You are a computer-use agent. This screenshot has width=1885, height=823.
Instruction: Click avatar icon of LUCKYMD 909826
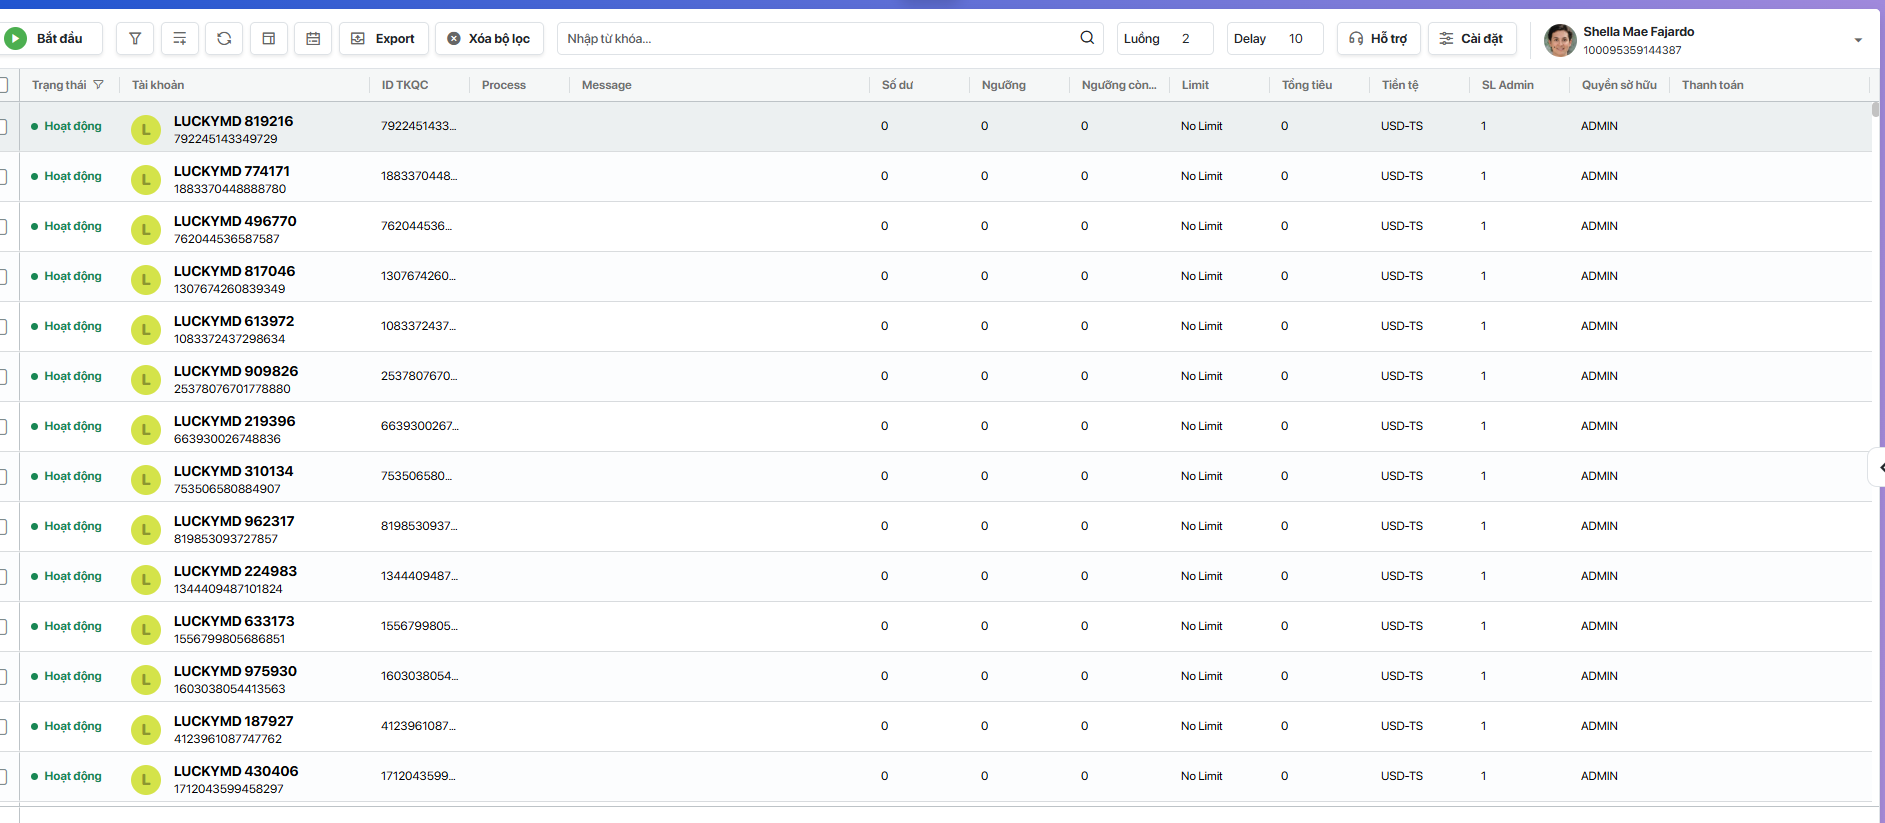pyautogui.click(x=146, y=379)
